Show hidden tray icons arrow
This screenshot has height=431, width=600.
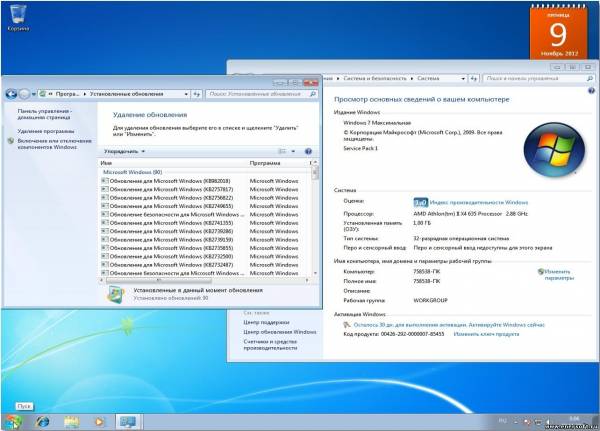tap(516, 421)
